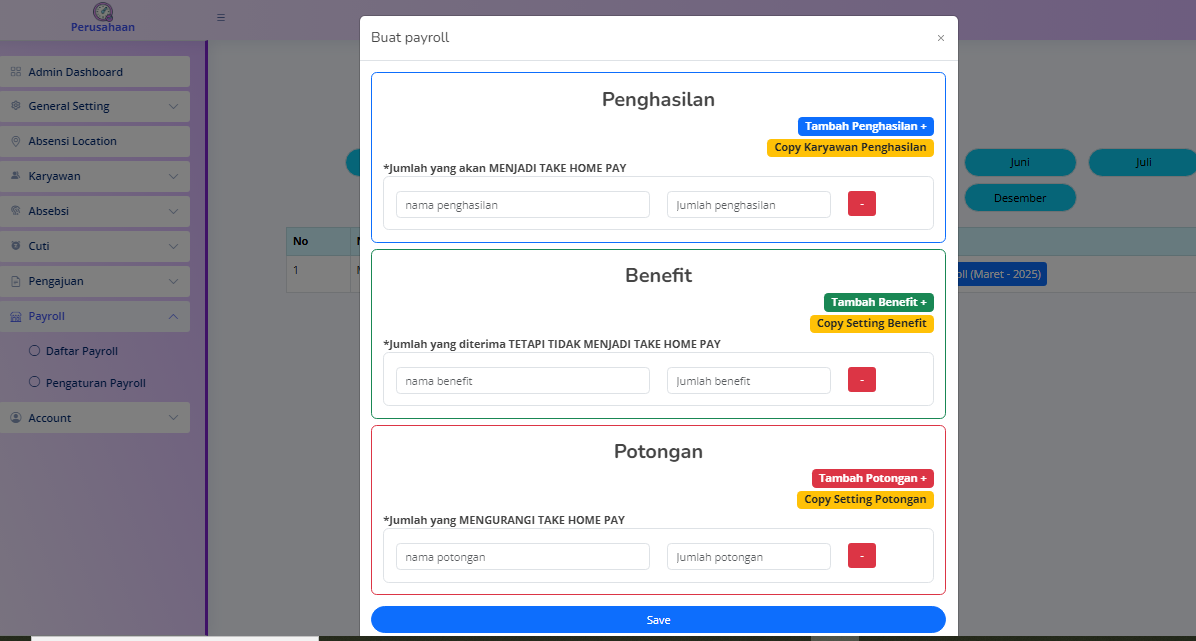Click the General Setting gear icon
Screen dimensions: 1196x641
[x=16, y=106]
